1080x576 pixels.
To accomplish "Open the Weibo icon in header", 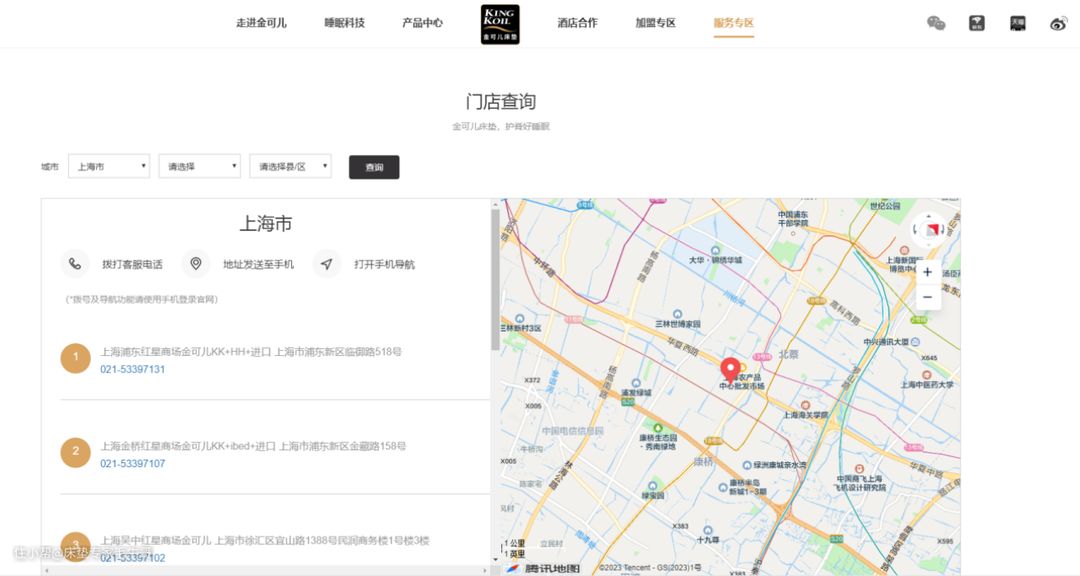I will click(1059, 23).
